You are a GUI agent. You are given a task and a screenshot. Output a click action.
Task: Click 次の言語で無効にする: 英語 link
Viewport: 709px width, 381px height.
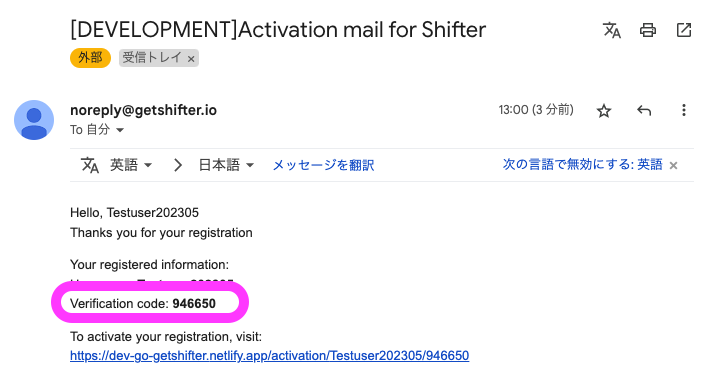(582, 165)
